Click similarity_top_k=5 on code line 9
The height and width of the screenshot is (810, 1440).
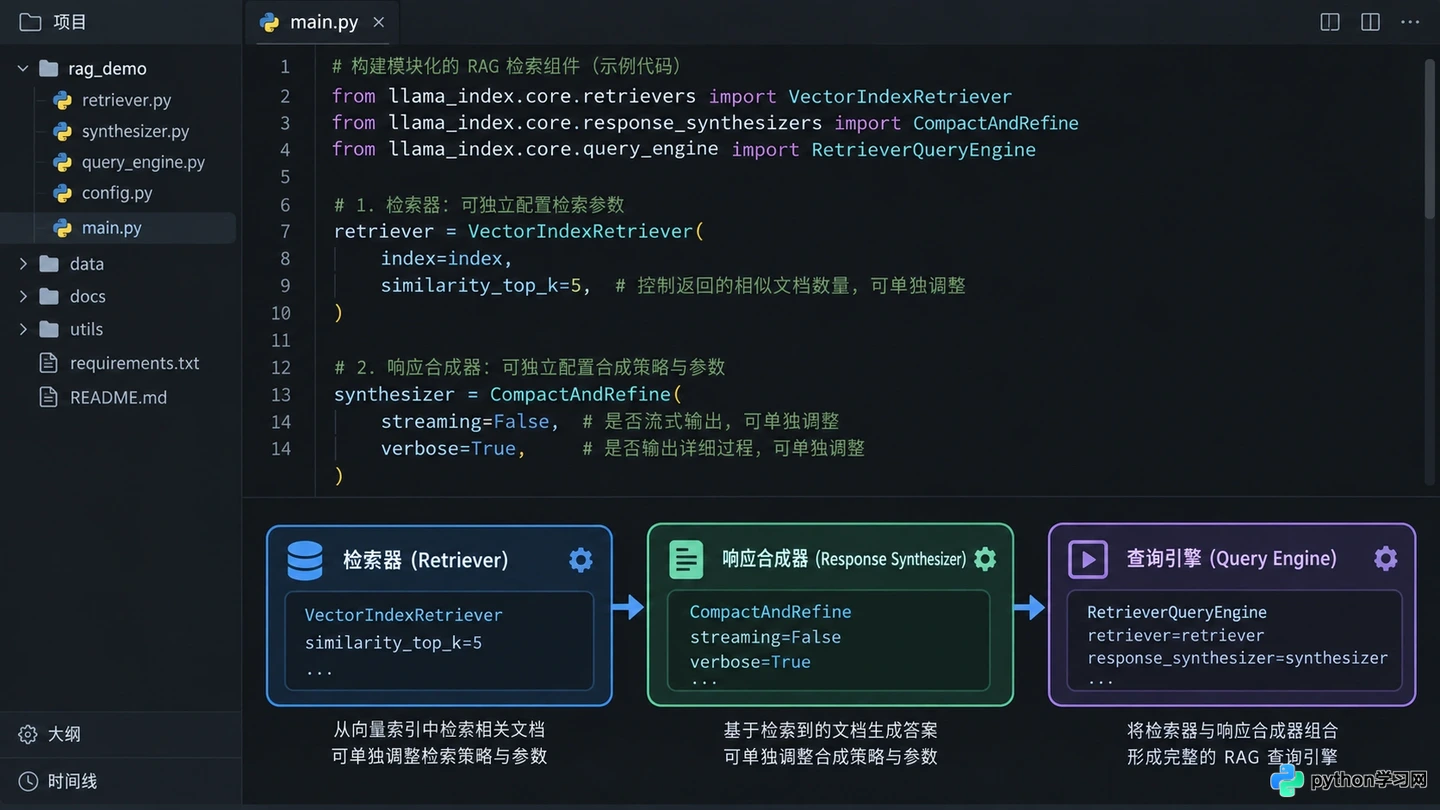click(480, 286)
